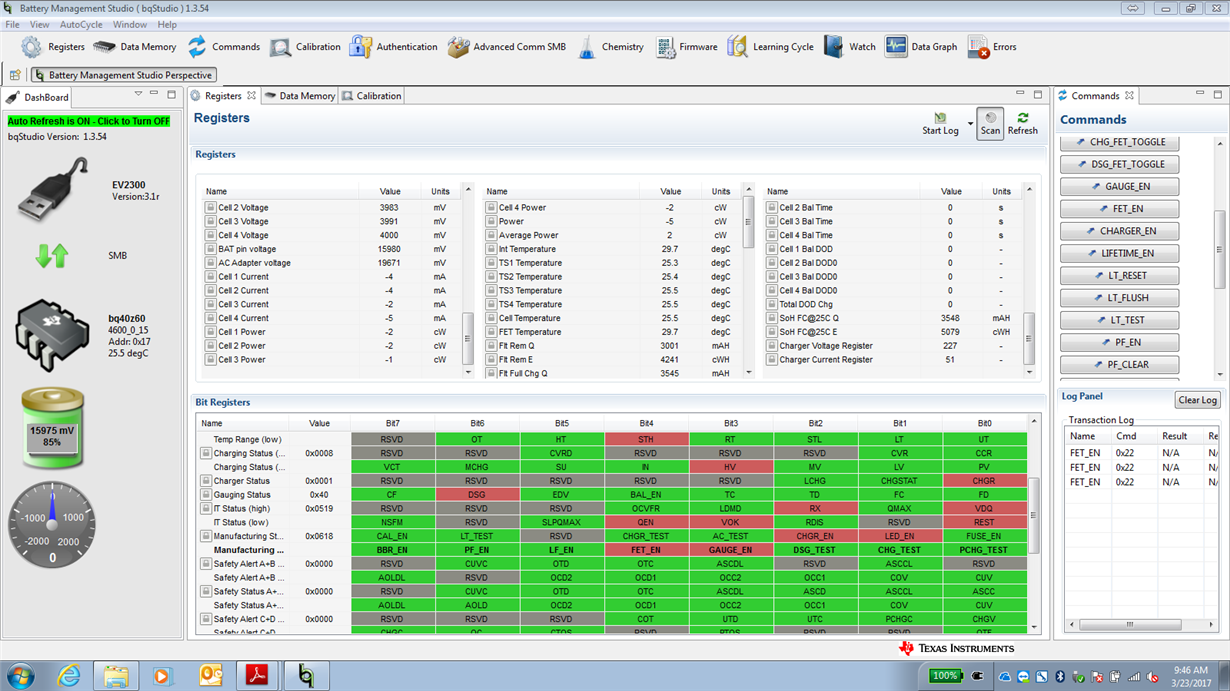
Task: Open the Registers toolbar gear icon
Action: pos(32,47)
